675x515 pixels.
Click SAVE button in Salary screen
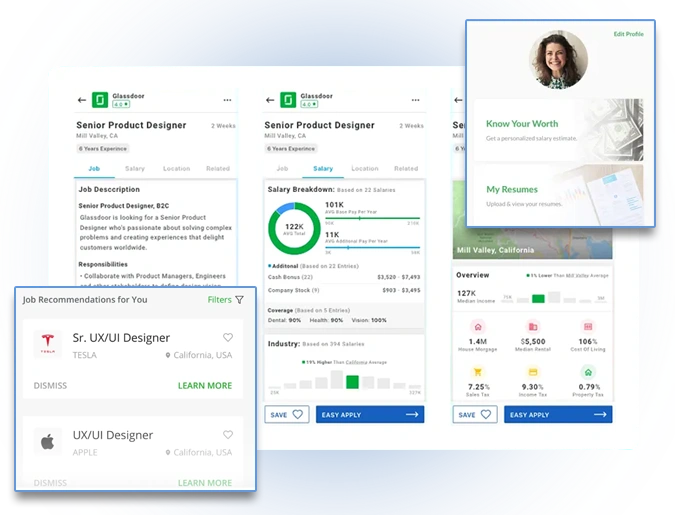[x=287, y=415]
